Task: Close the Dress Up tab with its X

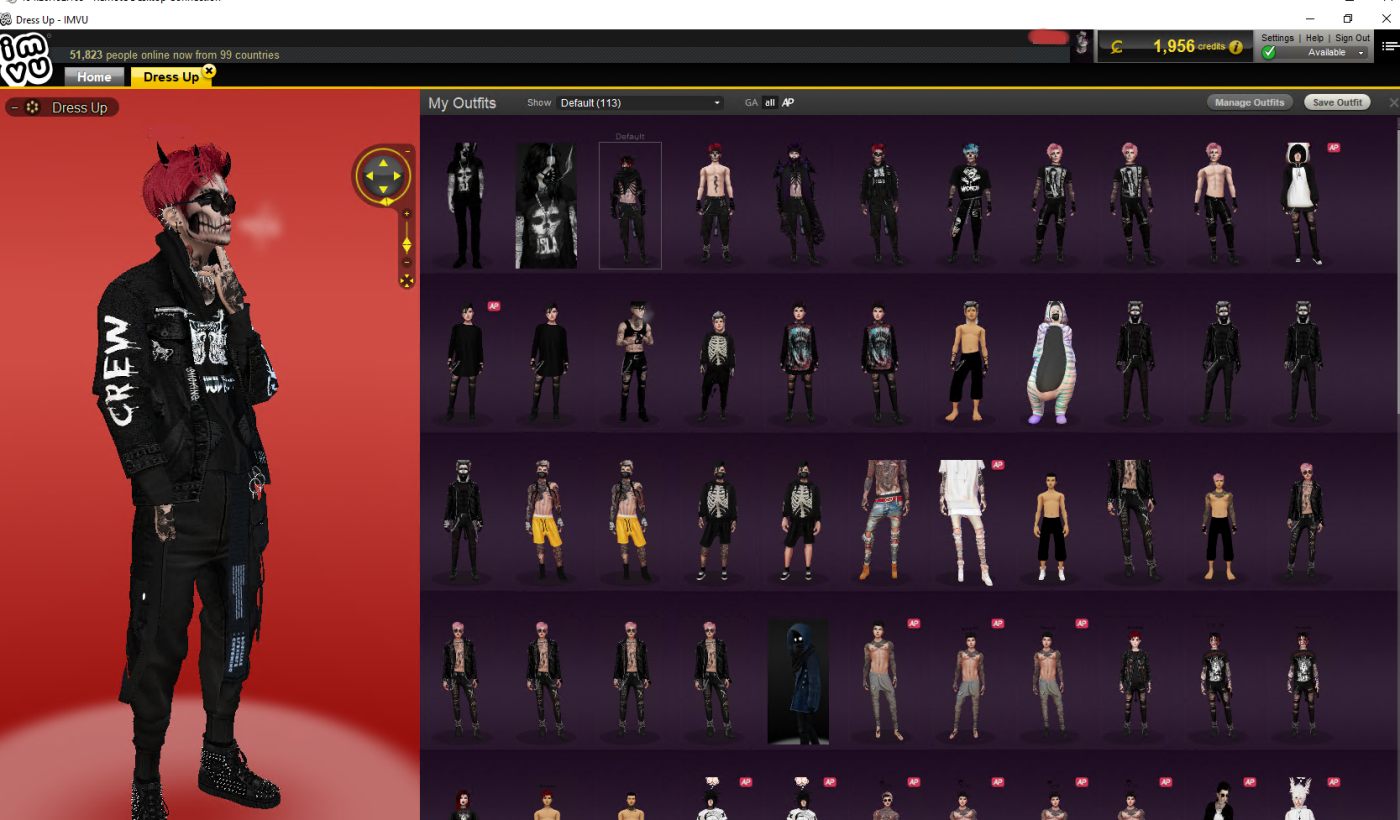Action: 208,71
